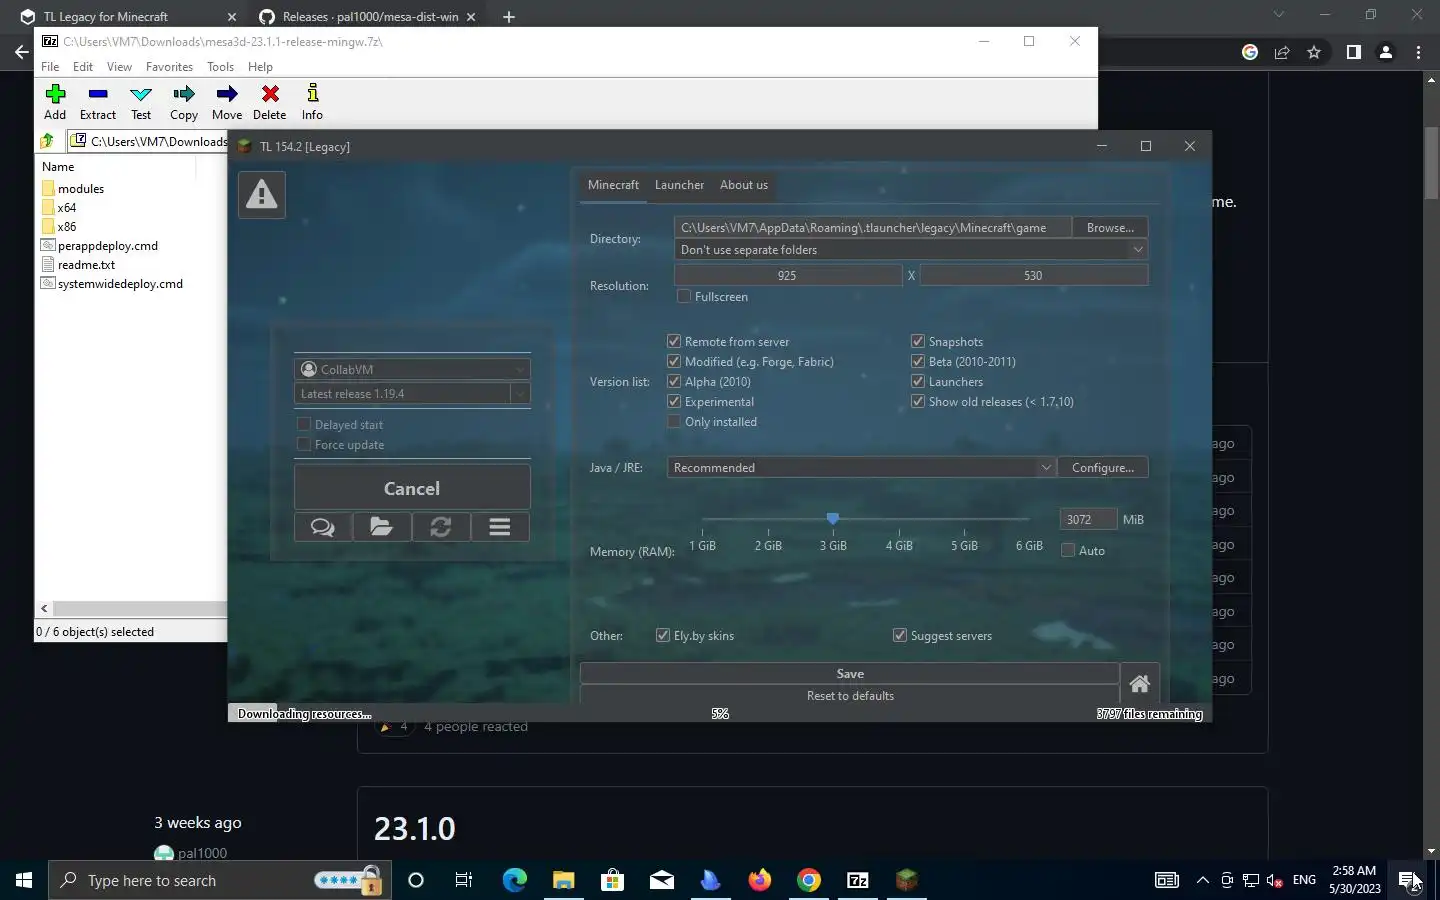
Task: Enable the Only installed checkbox
Action: tap(674, 421)
